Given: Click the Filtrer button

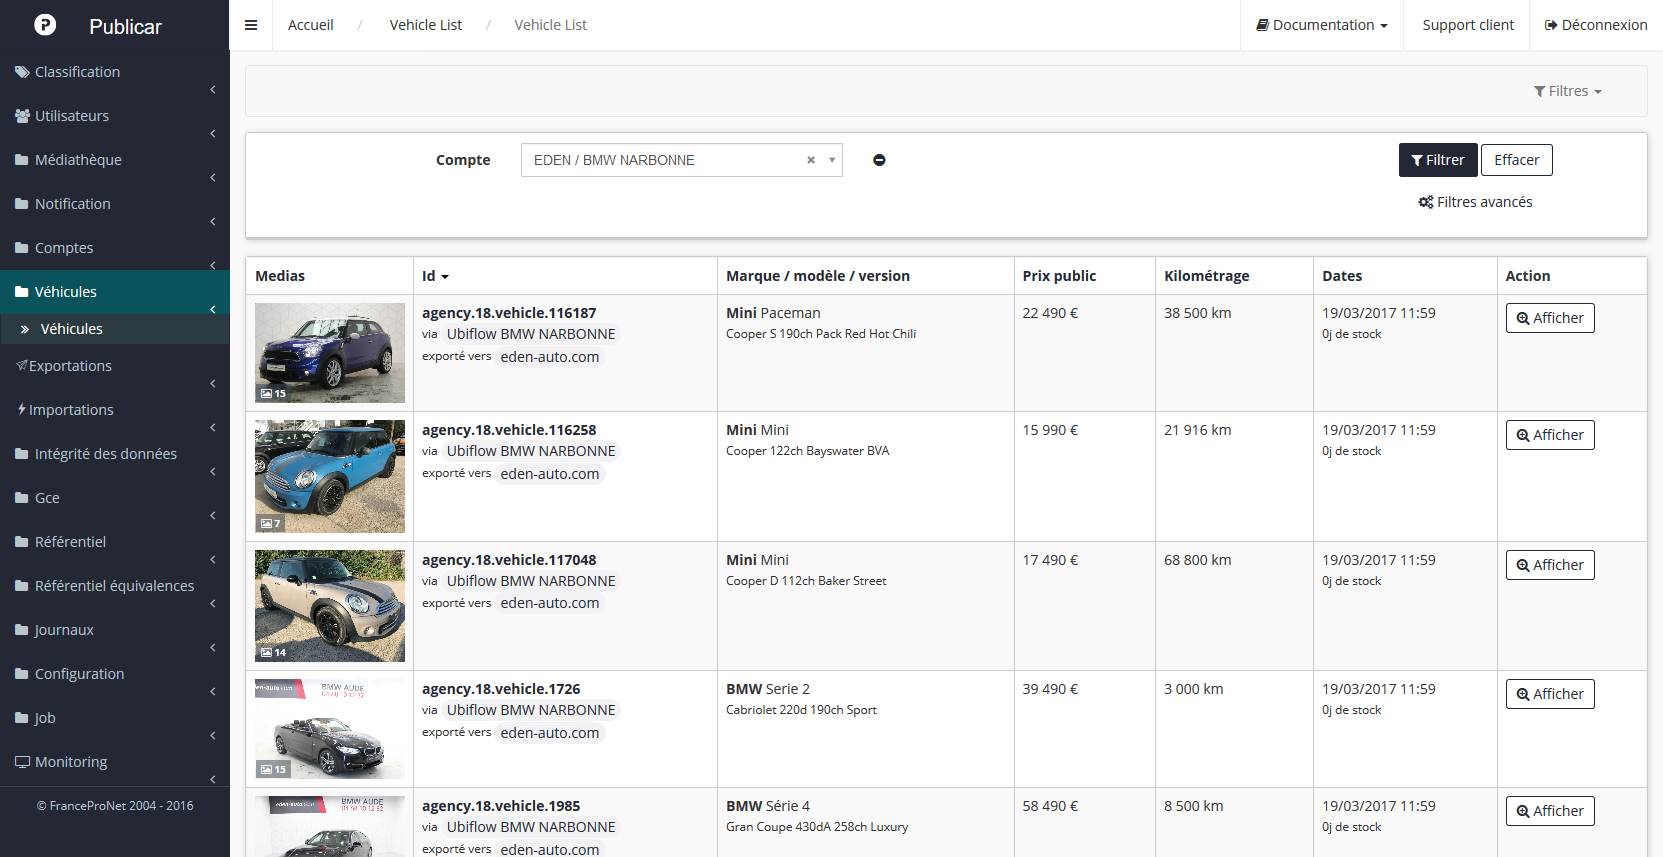Looking at the screenshot, I should pos(1438,160).
